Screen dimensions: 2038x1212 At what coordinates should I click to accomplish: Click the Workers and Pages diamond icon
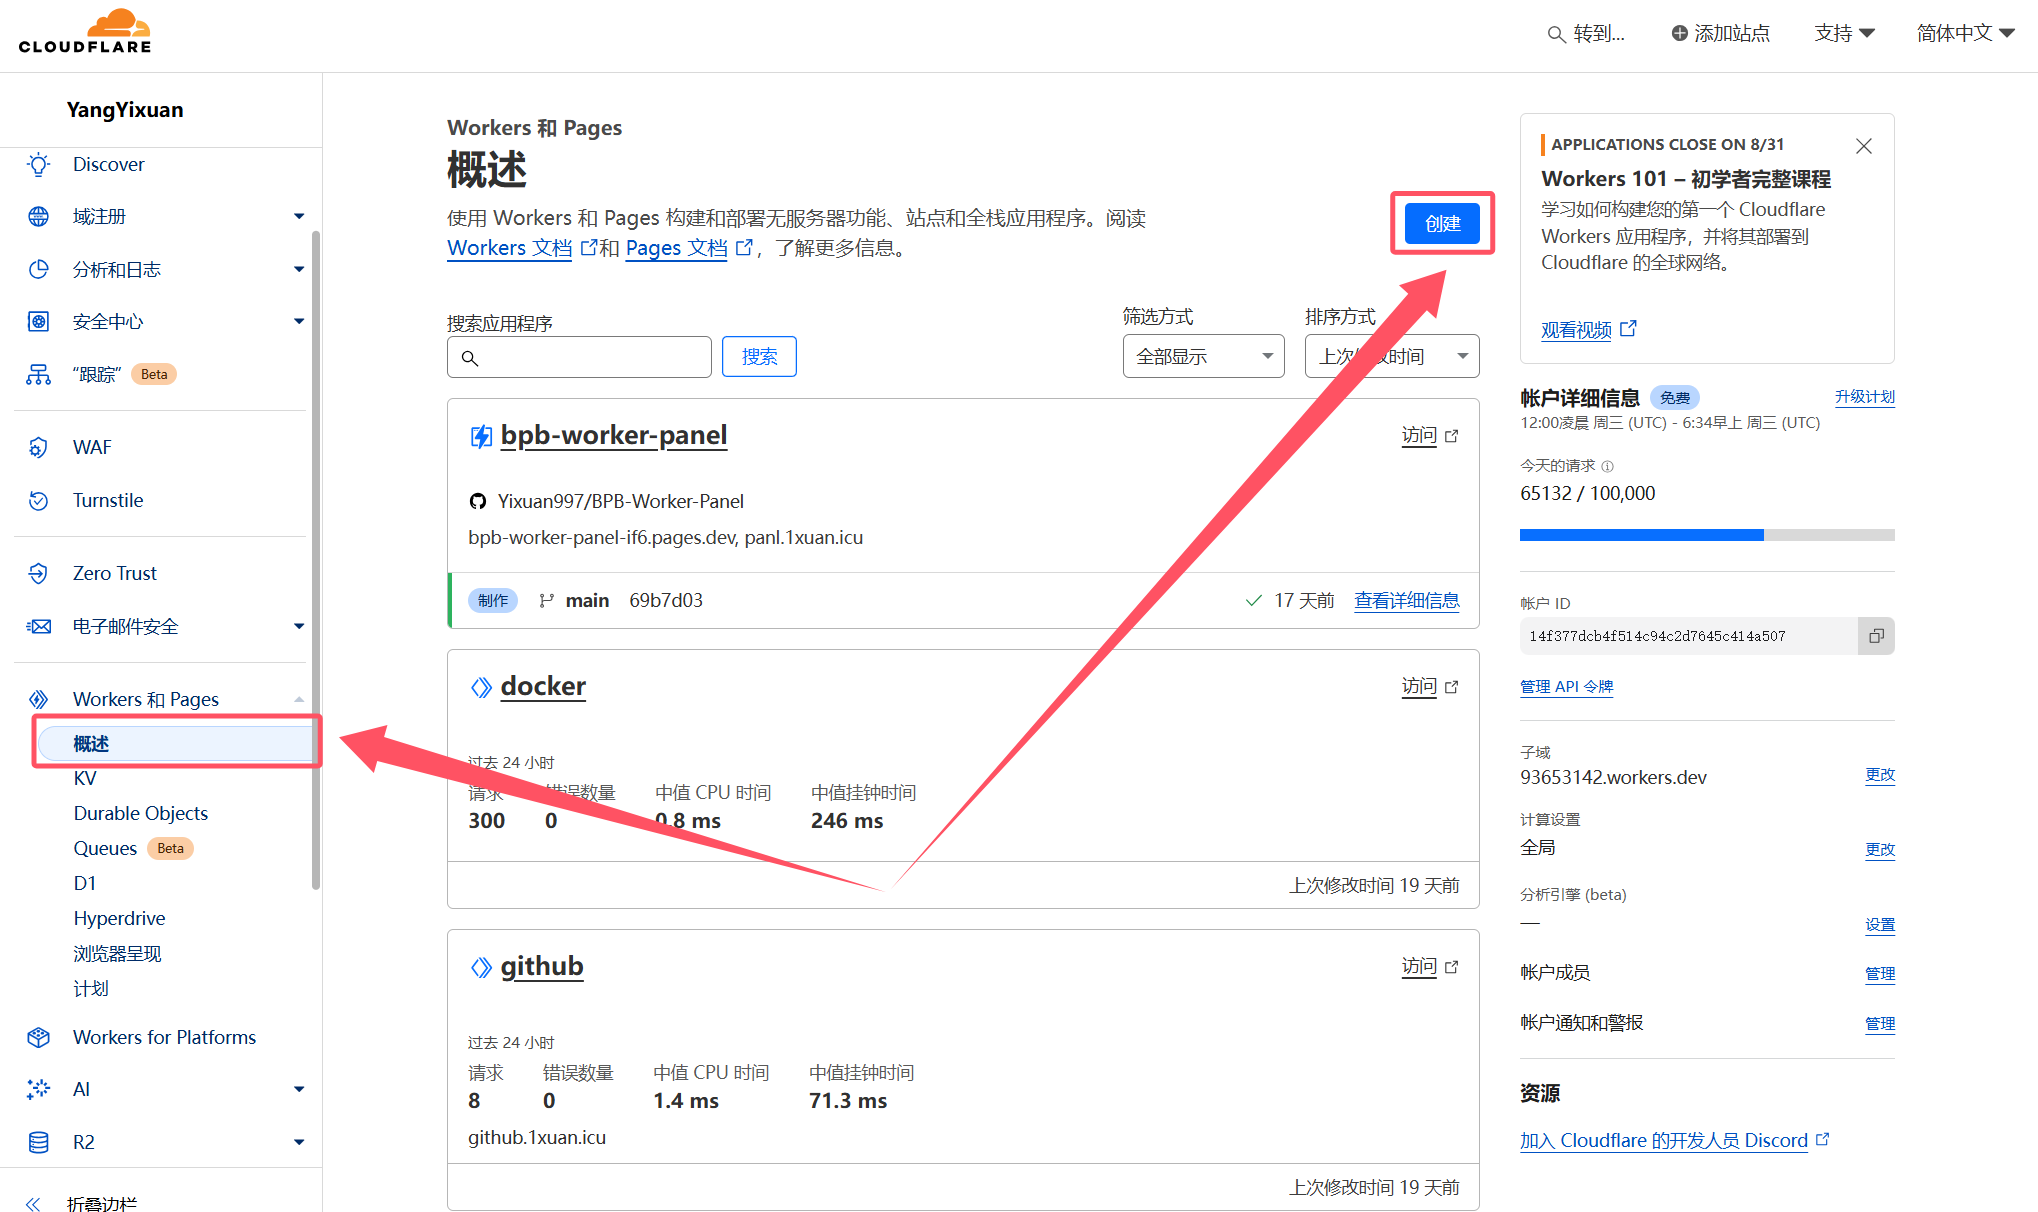coord(38,699)
